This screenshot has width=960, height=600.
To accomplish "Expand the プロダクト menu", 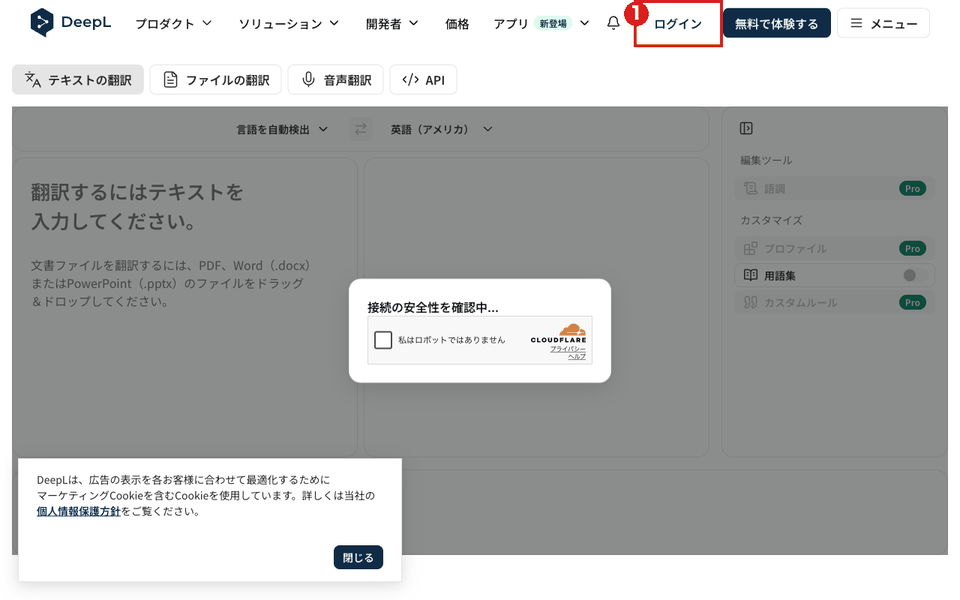I will click(x=173, y=23).
